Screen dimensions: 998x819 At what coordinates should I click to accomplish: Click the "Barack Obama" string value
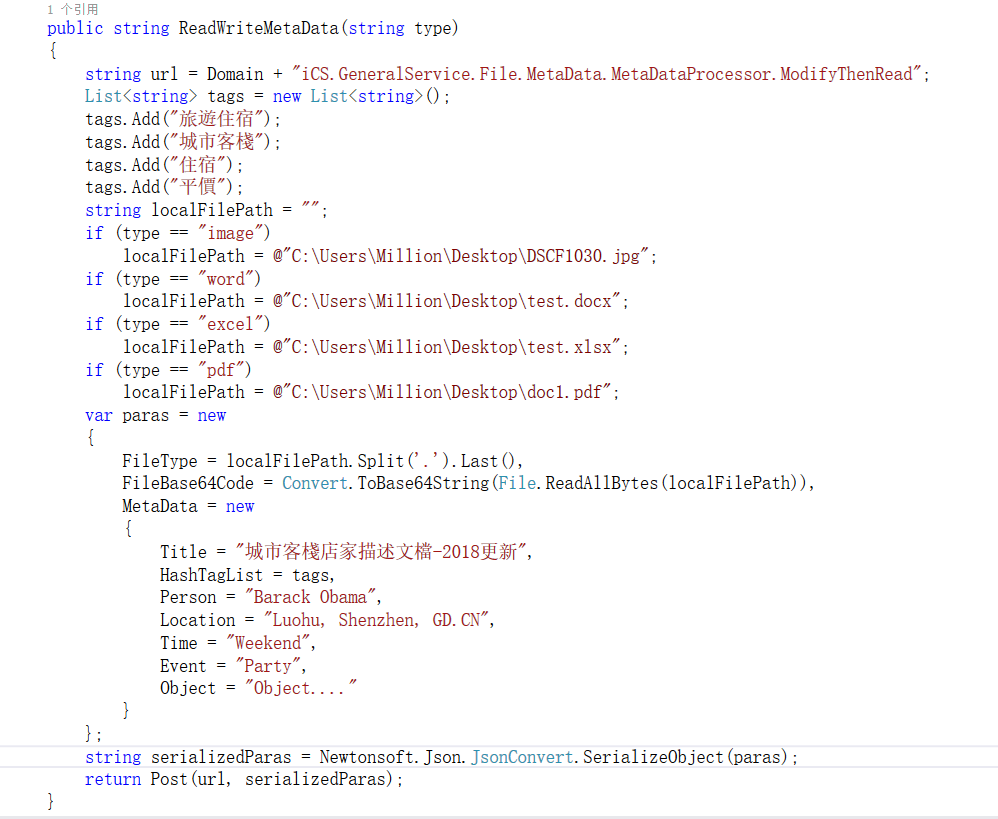coord(310,597)
